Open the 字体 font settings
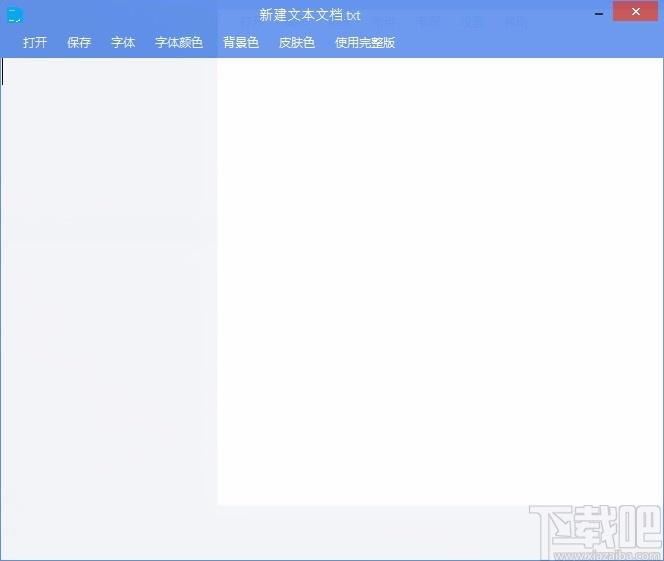The width and height of the screenshot is (664, 561). [x=123, y=42]
